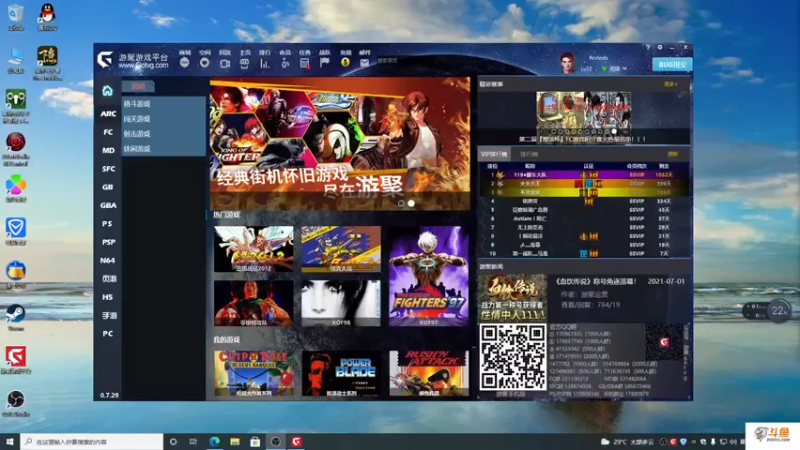Image resolution: width=800 pixels, height=450 pixels.
Task: Open the OBS Studio desktop shortcut
Action: click(x=16, y=403)
